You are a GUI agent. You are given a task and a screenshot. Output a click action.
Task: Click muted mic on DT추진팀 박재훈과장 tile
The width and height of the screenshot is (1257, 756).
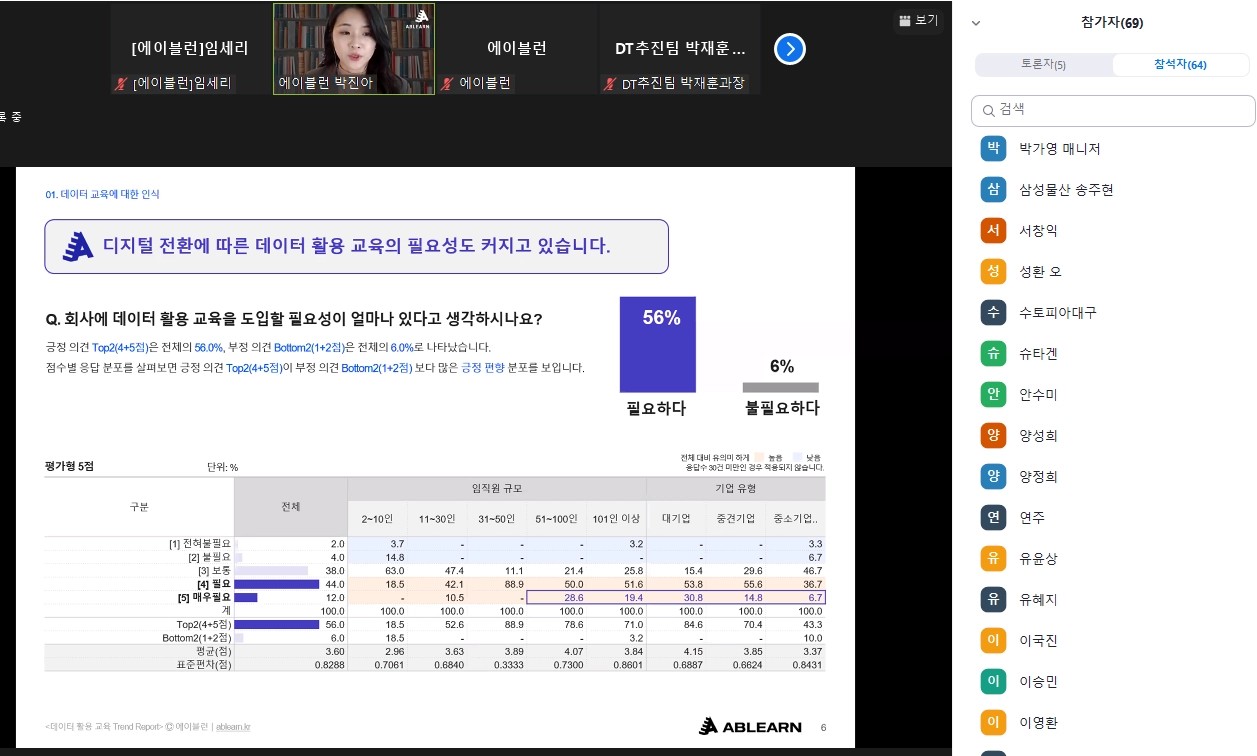coord(610,84)
